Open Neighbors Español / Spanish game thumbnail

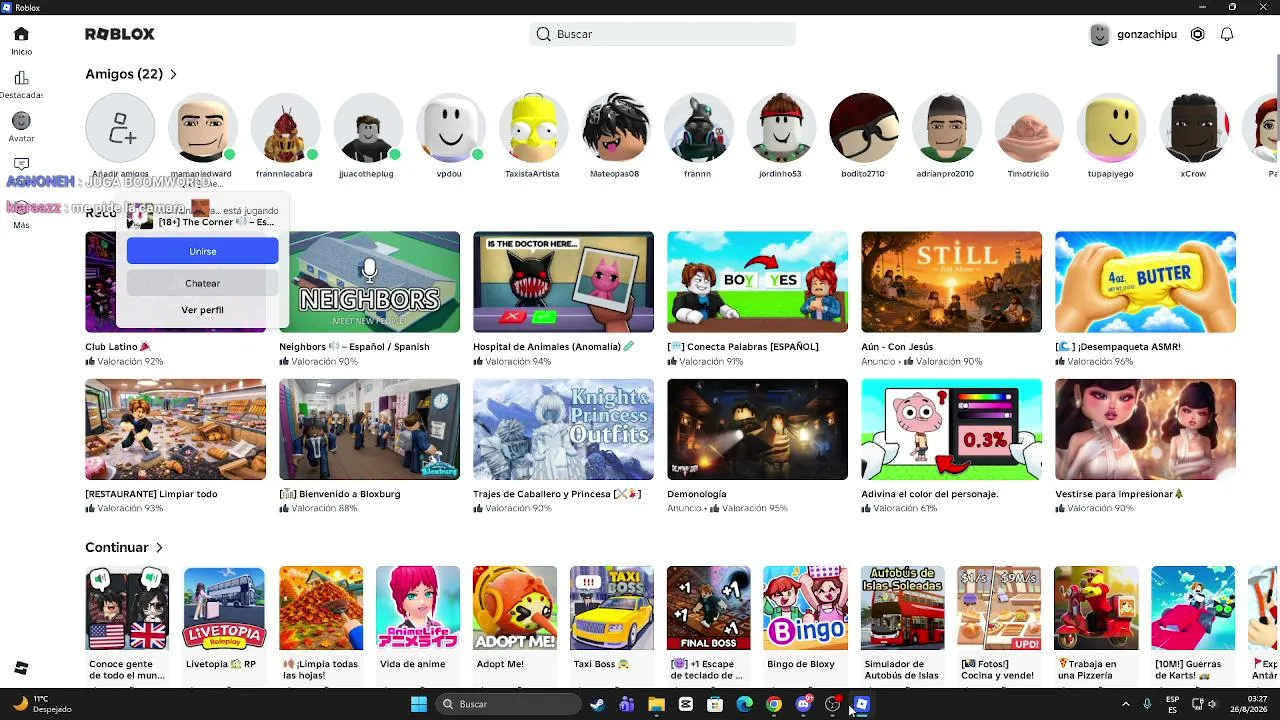(x=370, y=282)
